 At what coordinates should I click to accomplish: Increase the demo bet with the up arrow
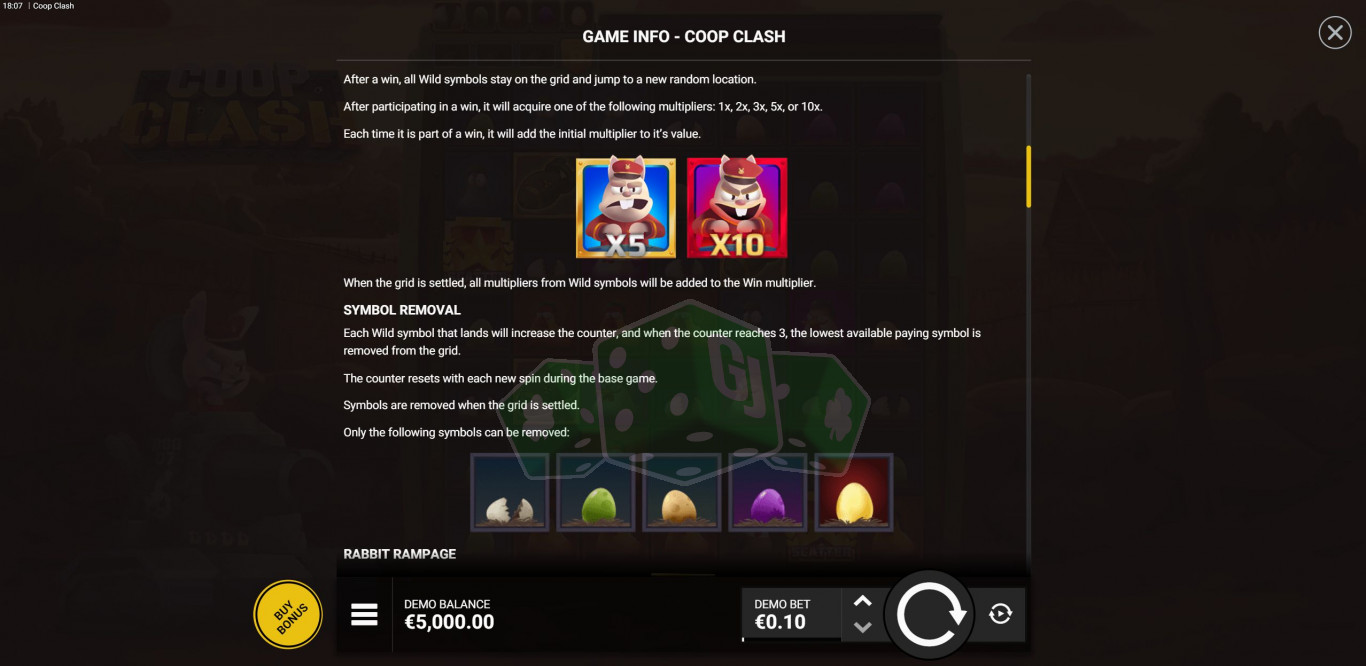[x=863, y=601]
